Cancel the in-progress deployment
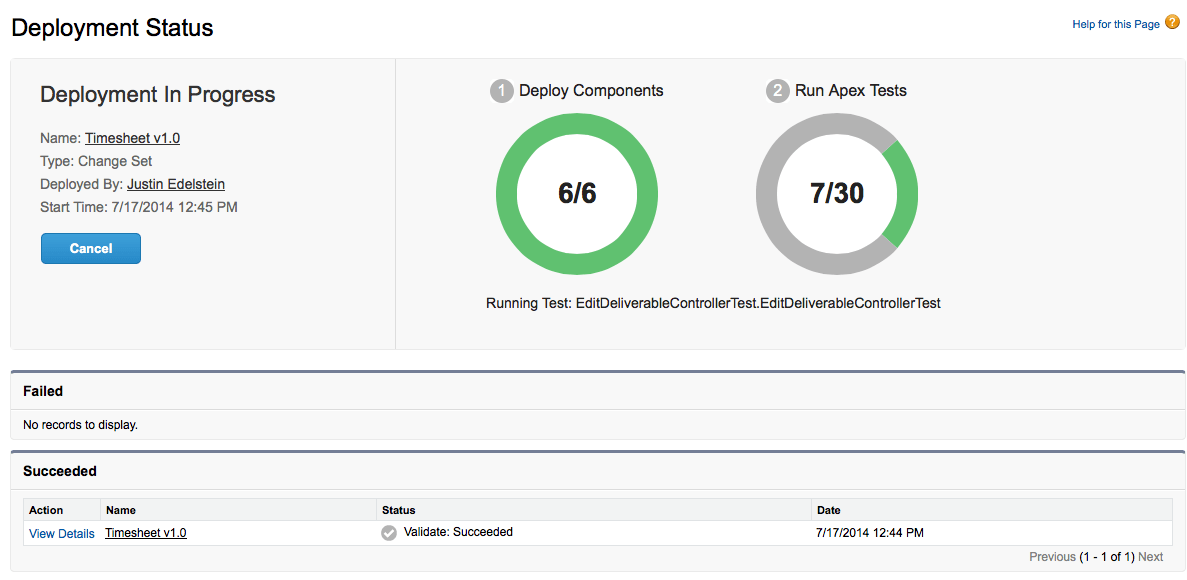The height and width of the screenshot is (580, 1187). (x=90, y=248)
